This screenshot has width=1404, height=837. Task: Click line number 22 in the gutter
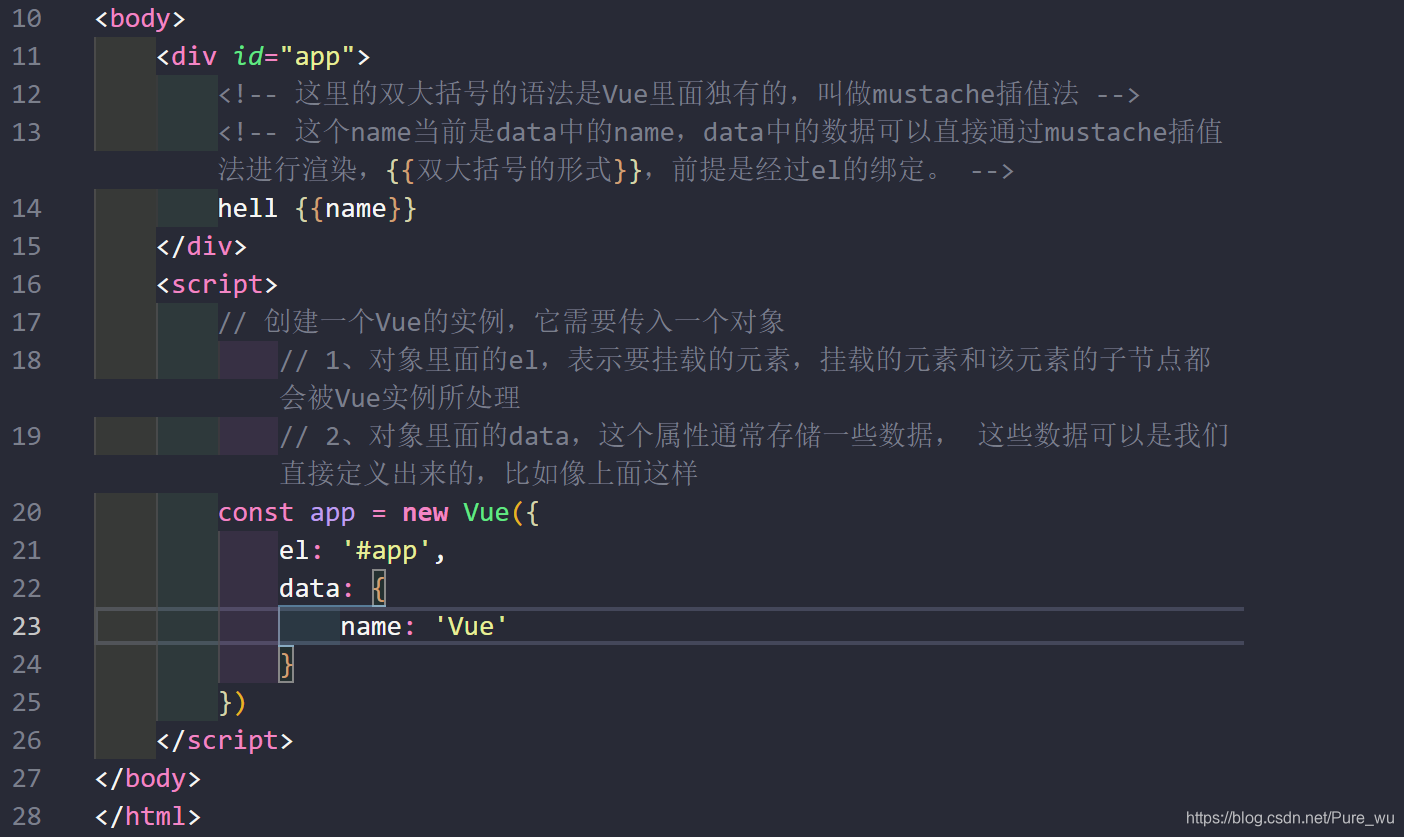tap(27, 588)
